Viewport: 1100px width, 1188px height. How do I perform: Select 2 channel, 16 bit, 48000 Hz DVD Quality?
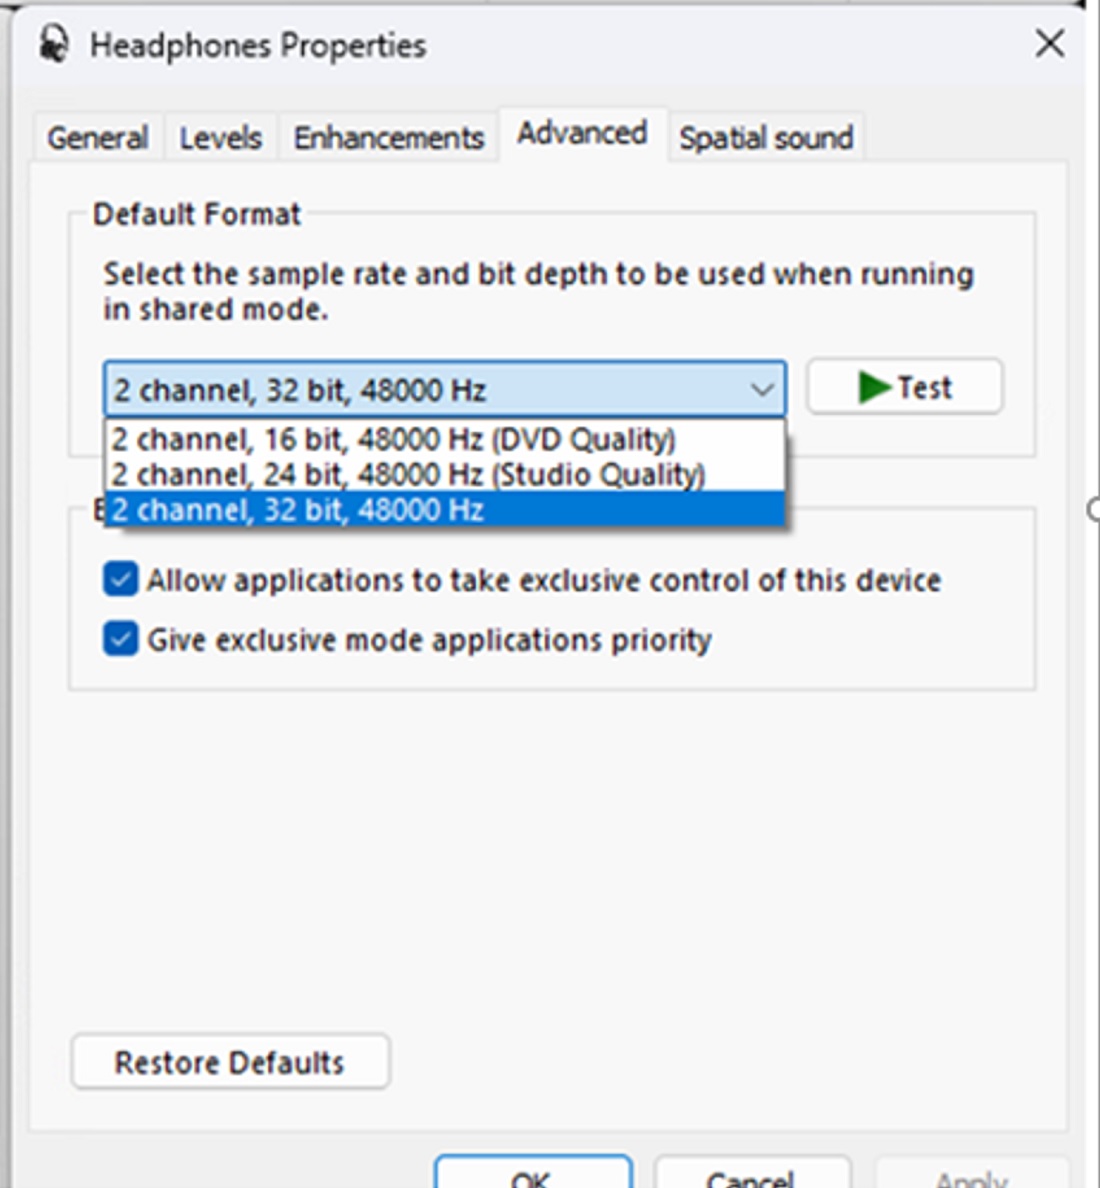pos(395,438)
